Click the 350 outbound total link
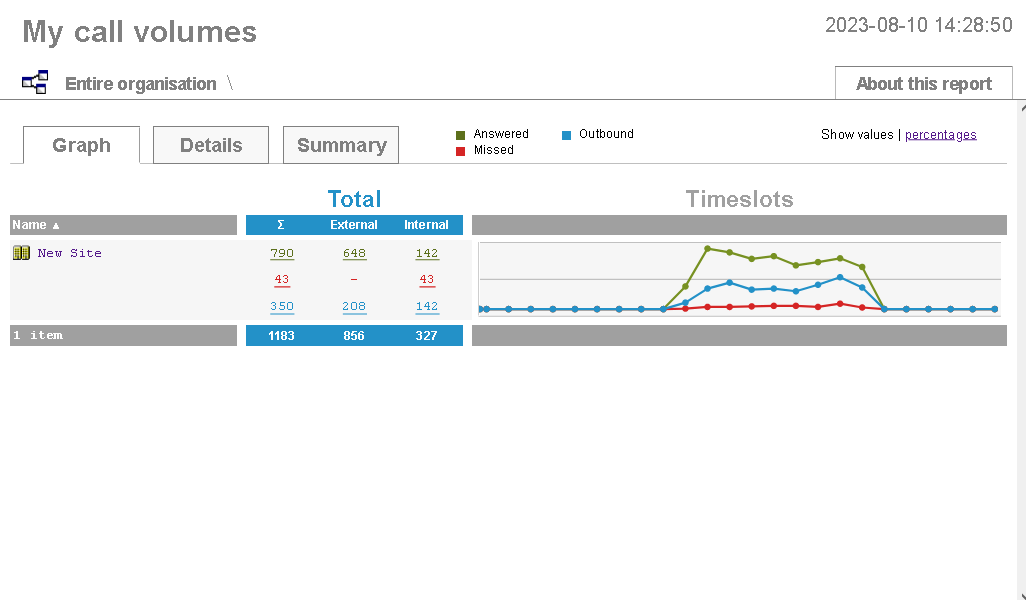The image size is (1026, 600). (281, 306)
